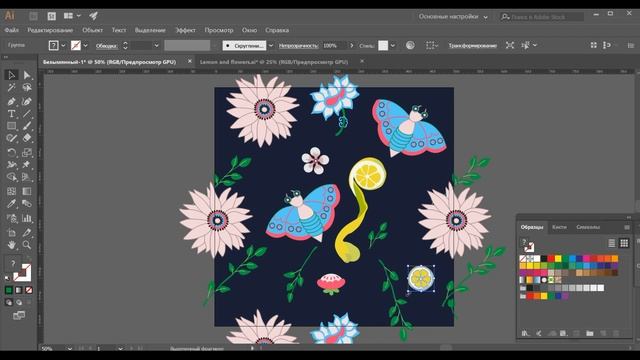Open the Редактирование menu
Viewport: 640px width, 360px height.
coord(50,30)
